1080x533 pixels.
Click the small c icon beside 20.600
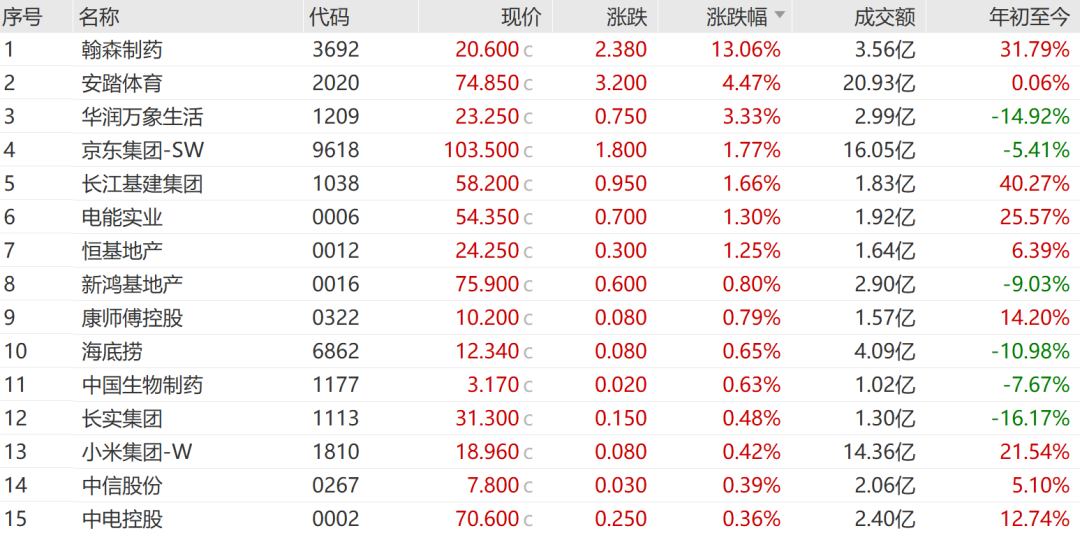pos(528,51)
